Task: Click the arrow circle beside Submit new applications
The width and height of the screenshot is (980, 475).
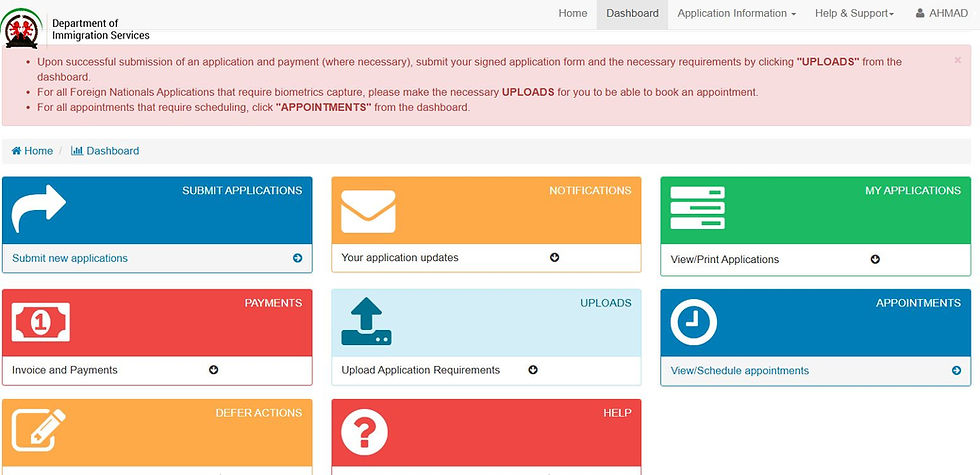Action: pos(298,258)
